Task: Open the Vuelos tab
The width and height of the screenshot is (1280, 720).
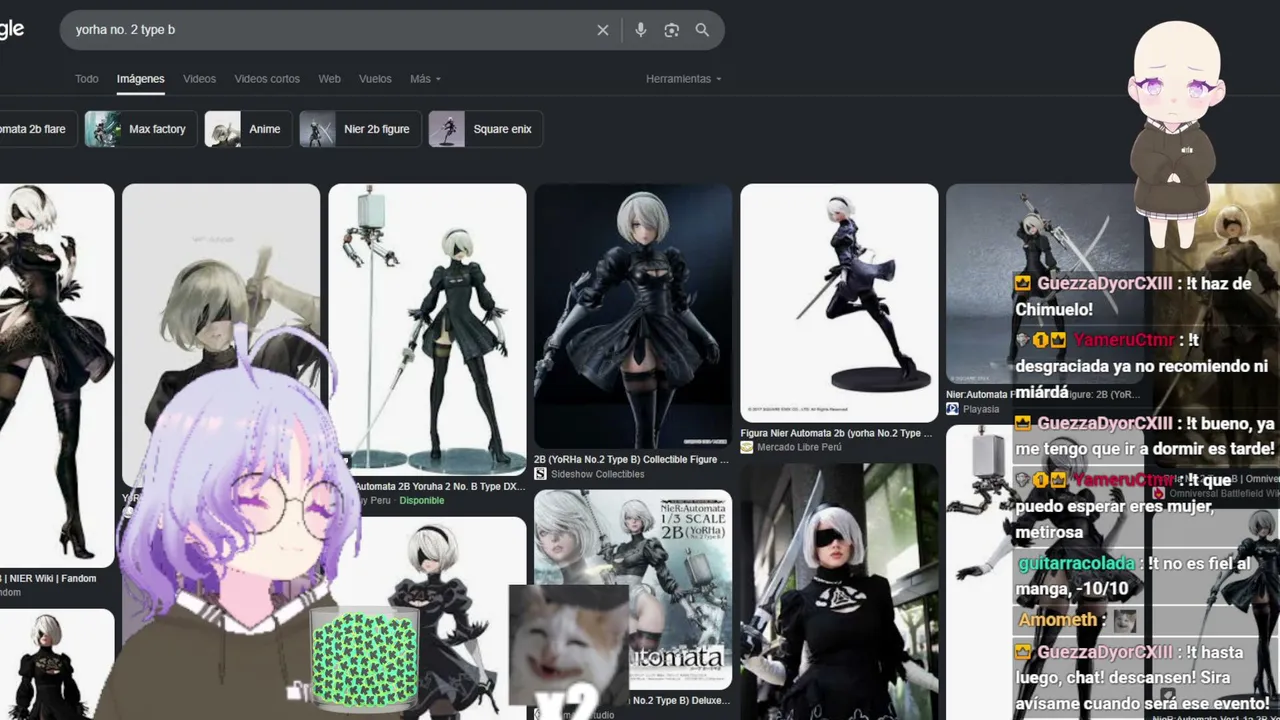Action: click(375, 79)
